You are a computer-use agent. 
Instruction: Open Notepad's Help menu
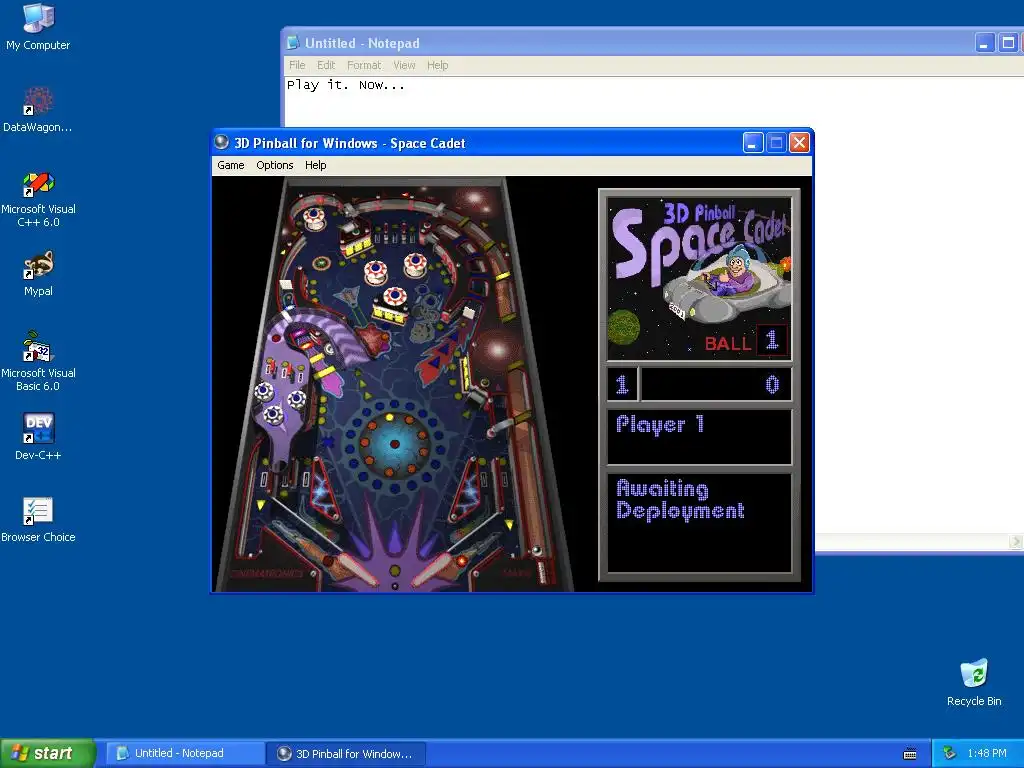pos(438,65)
